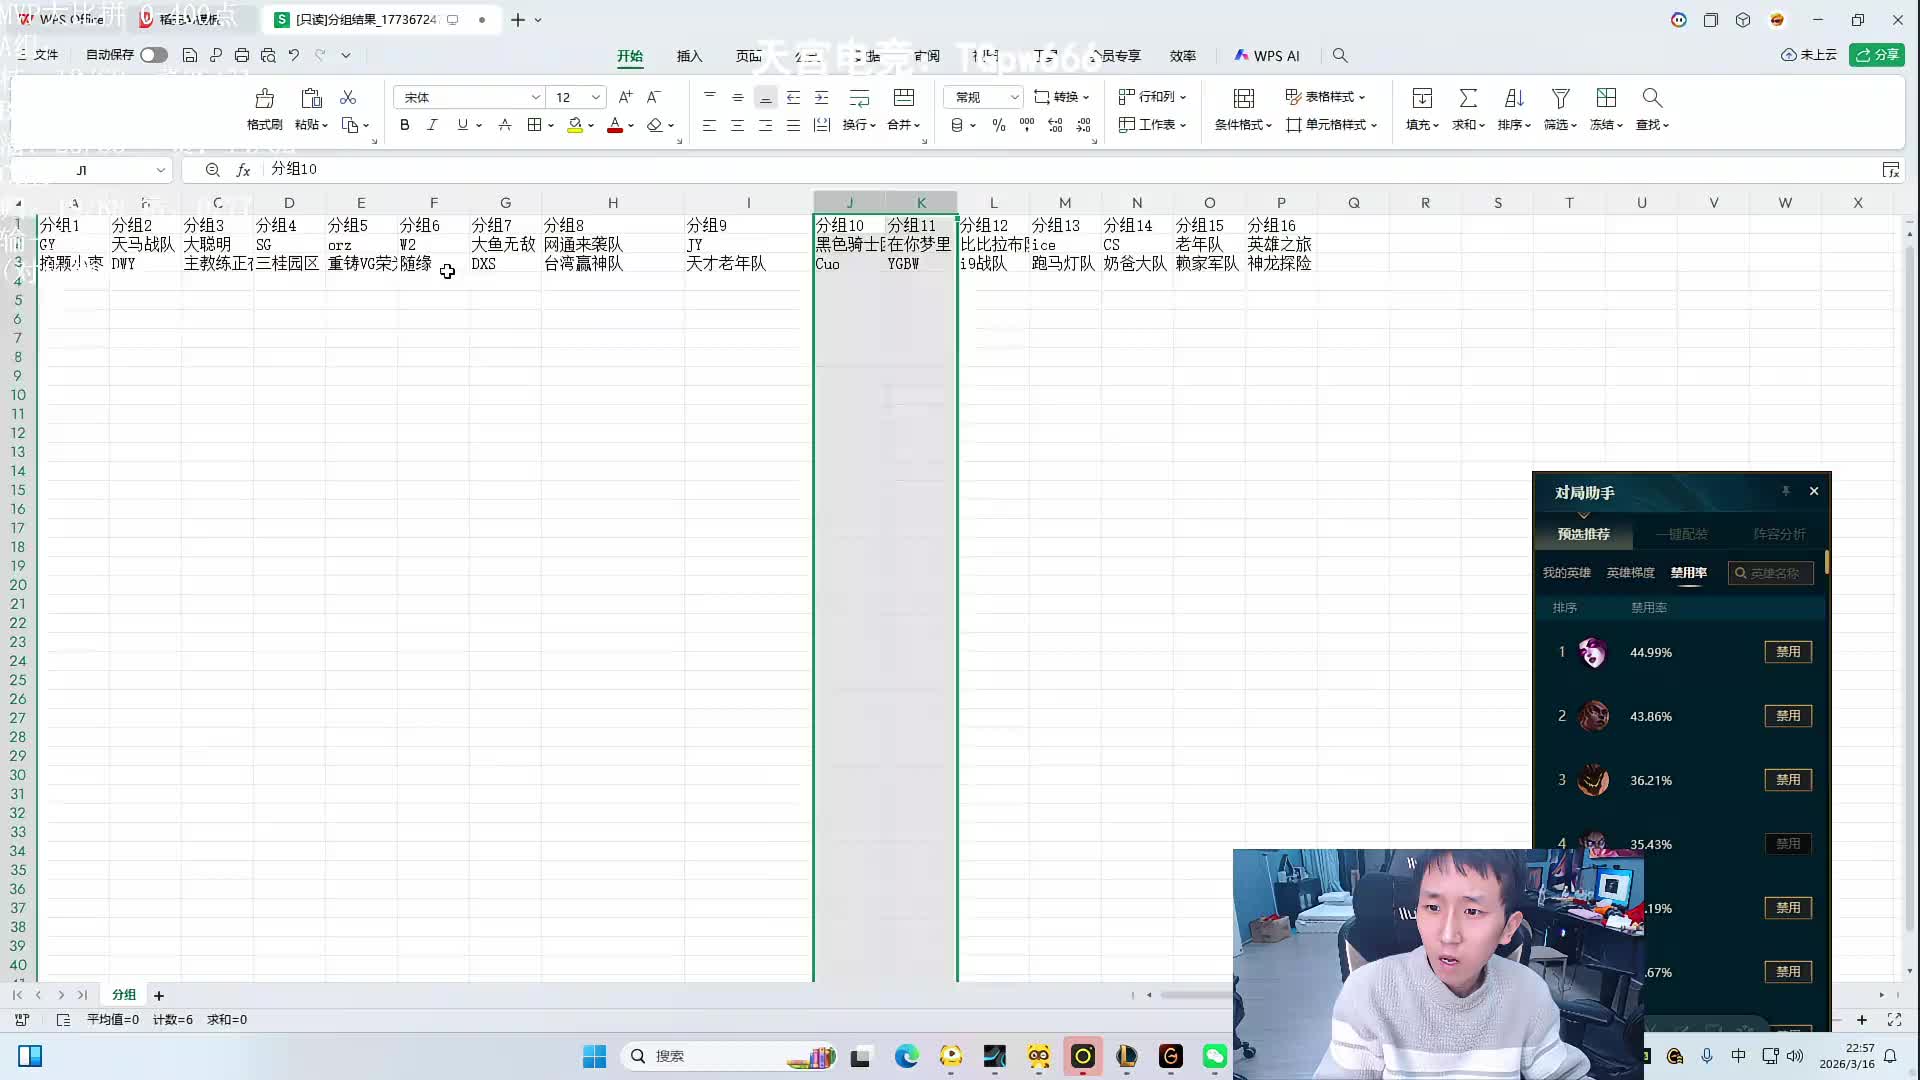Screen dimensions: 1920x1080
Task: Click the increase font size icon
Action: point(625,97)
